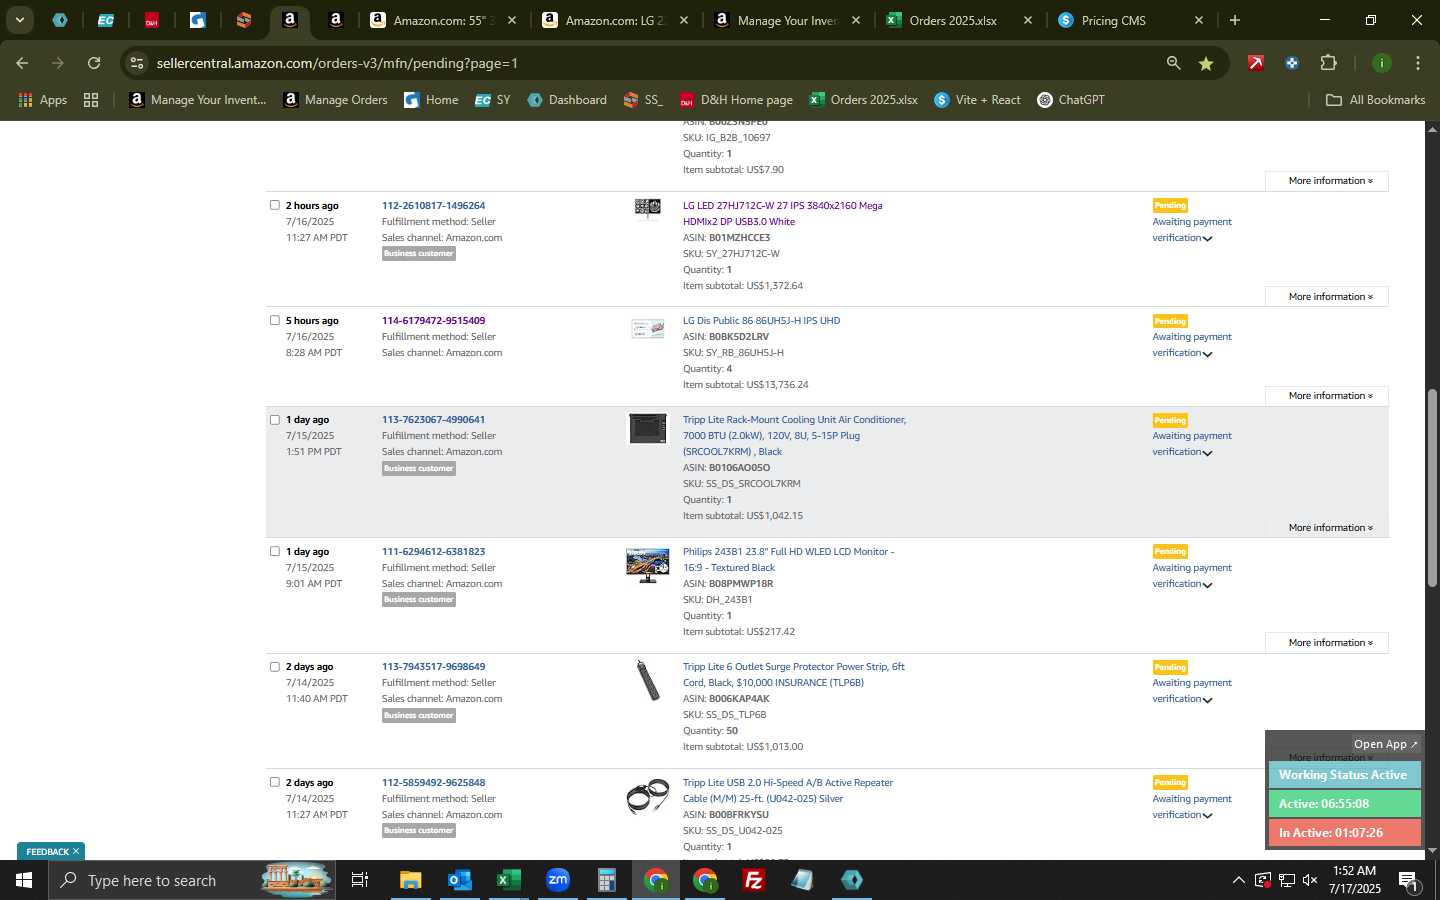Open FileZilla from the taskbar
The width and height of the screenshot is (1440, 900).
[x=754, y=880]
